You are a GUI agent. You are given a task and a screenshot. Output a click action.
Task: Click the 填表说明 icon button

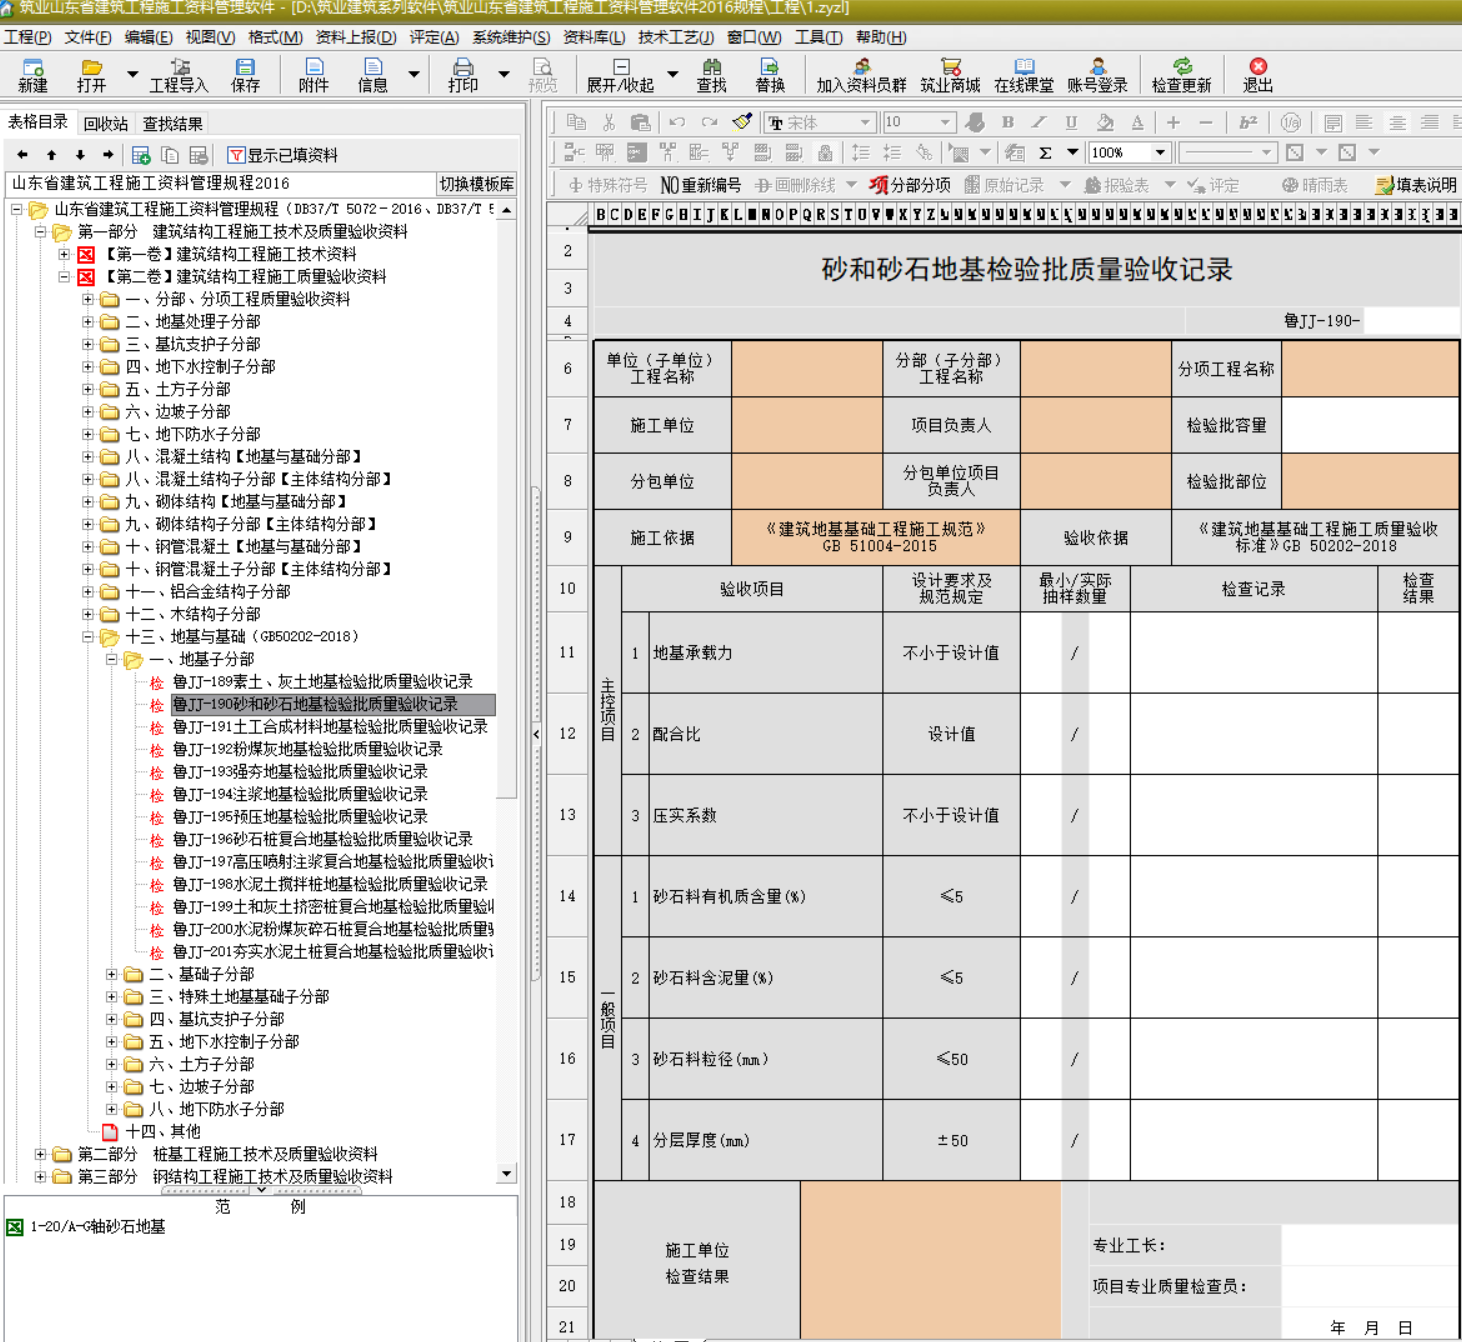[x=1416, y=185]
